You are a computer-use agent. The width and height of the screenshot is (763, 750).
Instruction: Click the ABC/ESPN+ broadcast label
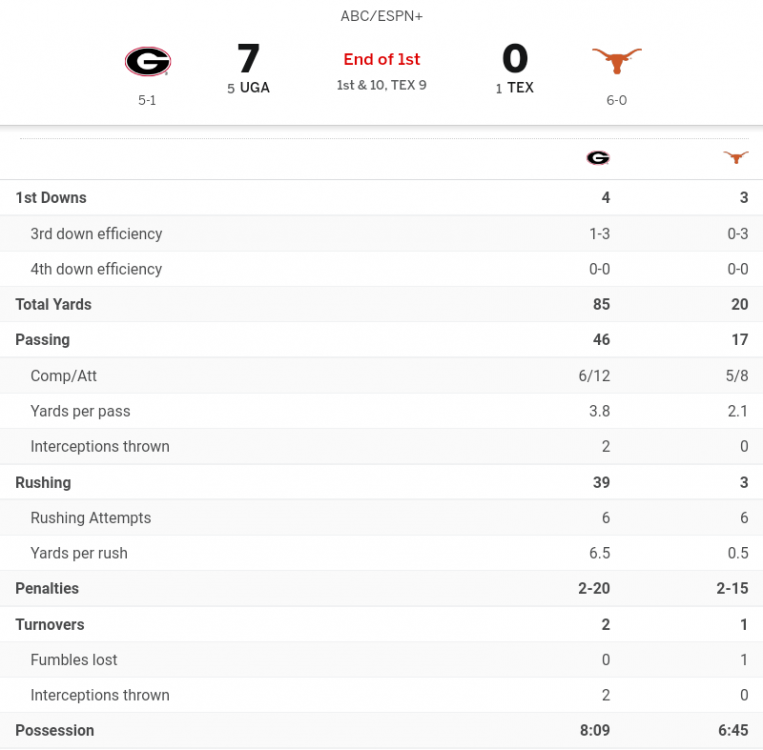381,17
